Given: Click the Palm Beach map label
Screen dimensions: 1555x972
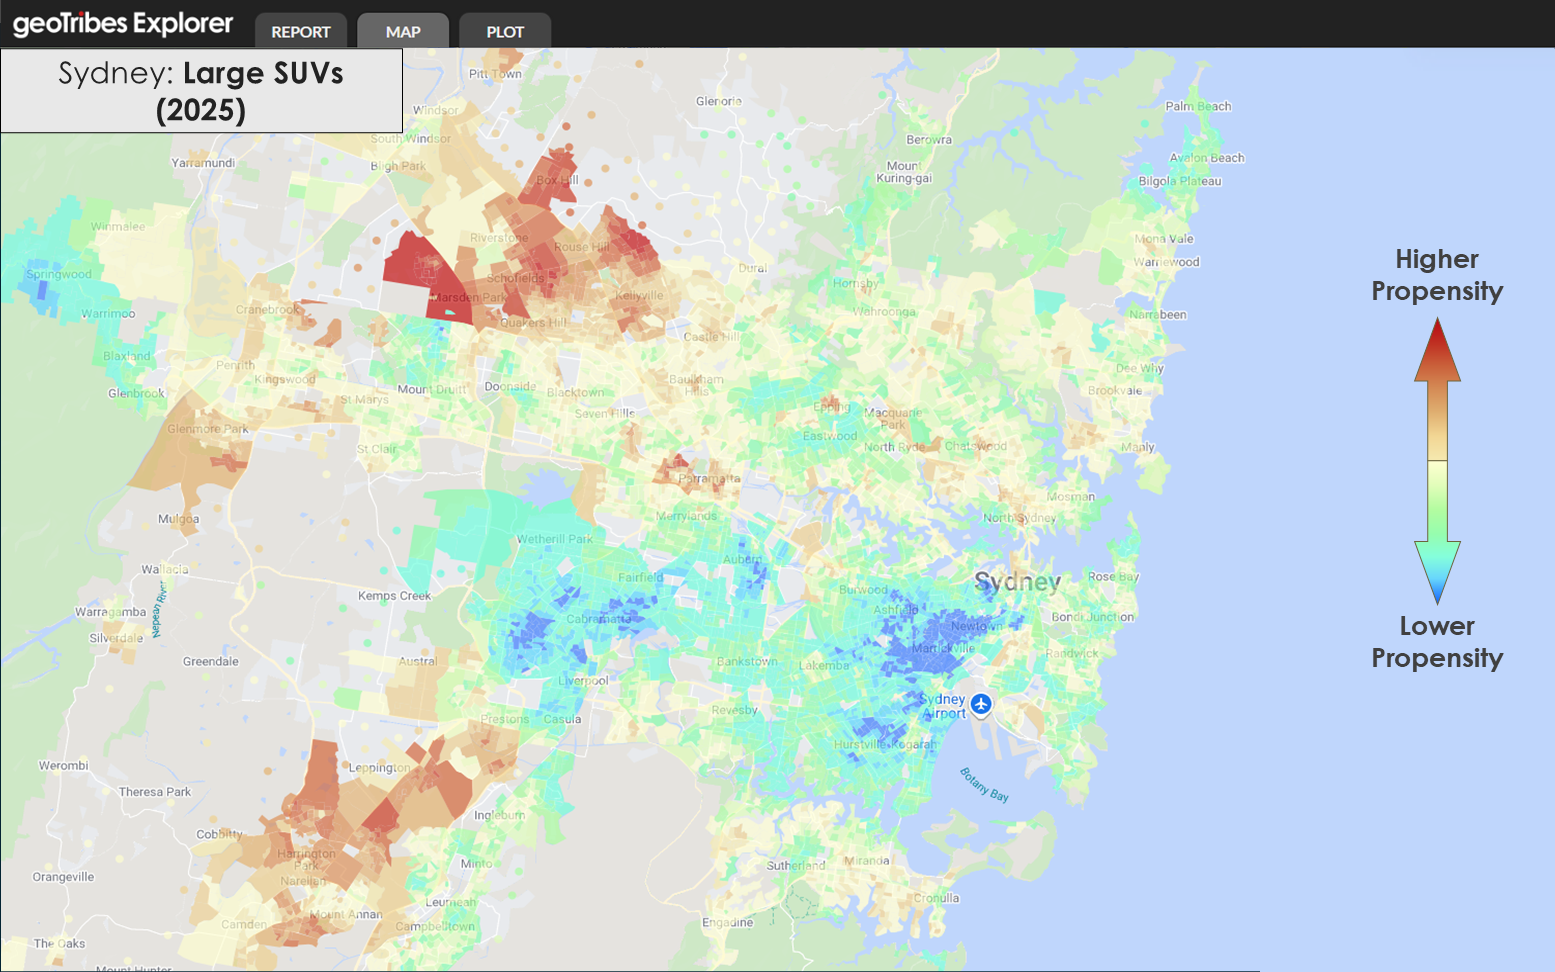Looking at the screenshot, I should click(1198, 106).
